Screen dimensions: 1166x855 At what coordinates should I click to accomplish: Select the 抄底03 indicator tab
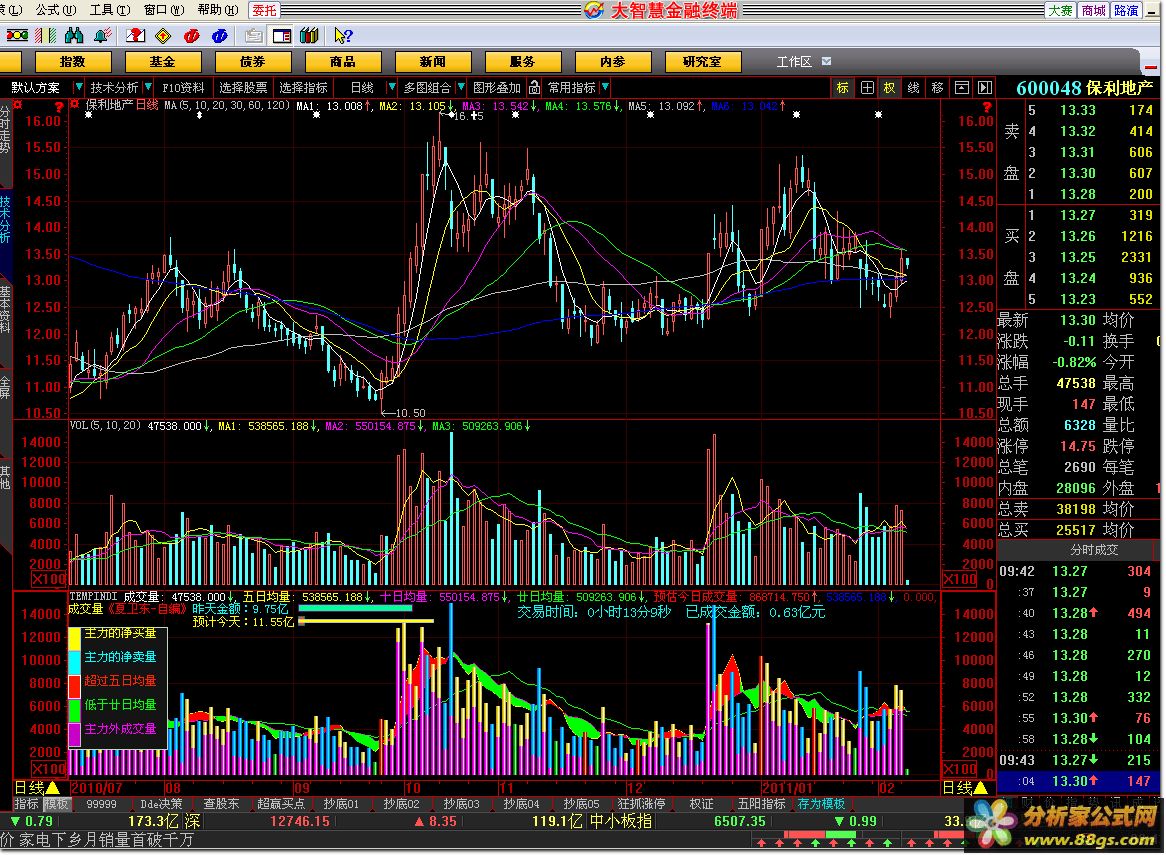point(462,804)
